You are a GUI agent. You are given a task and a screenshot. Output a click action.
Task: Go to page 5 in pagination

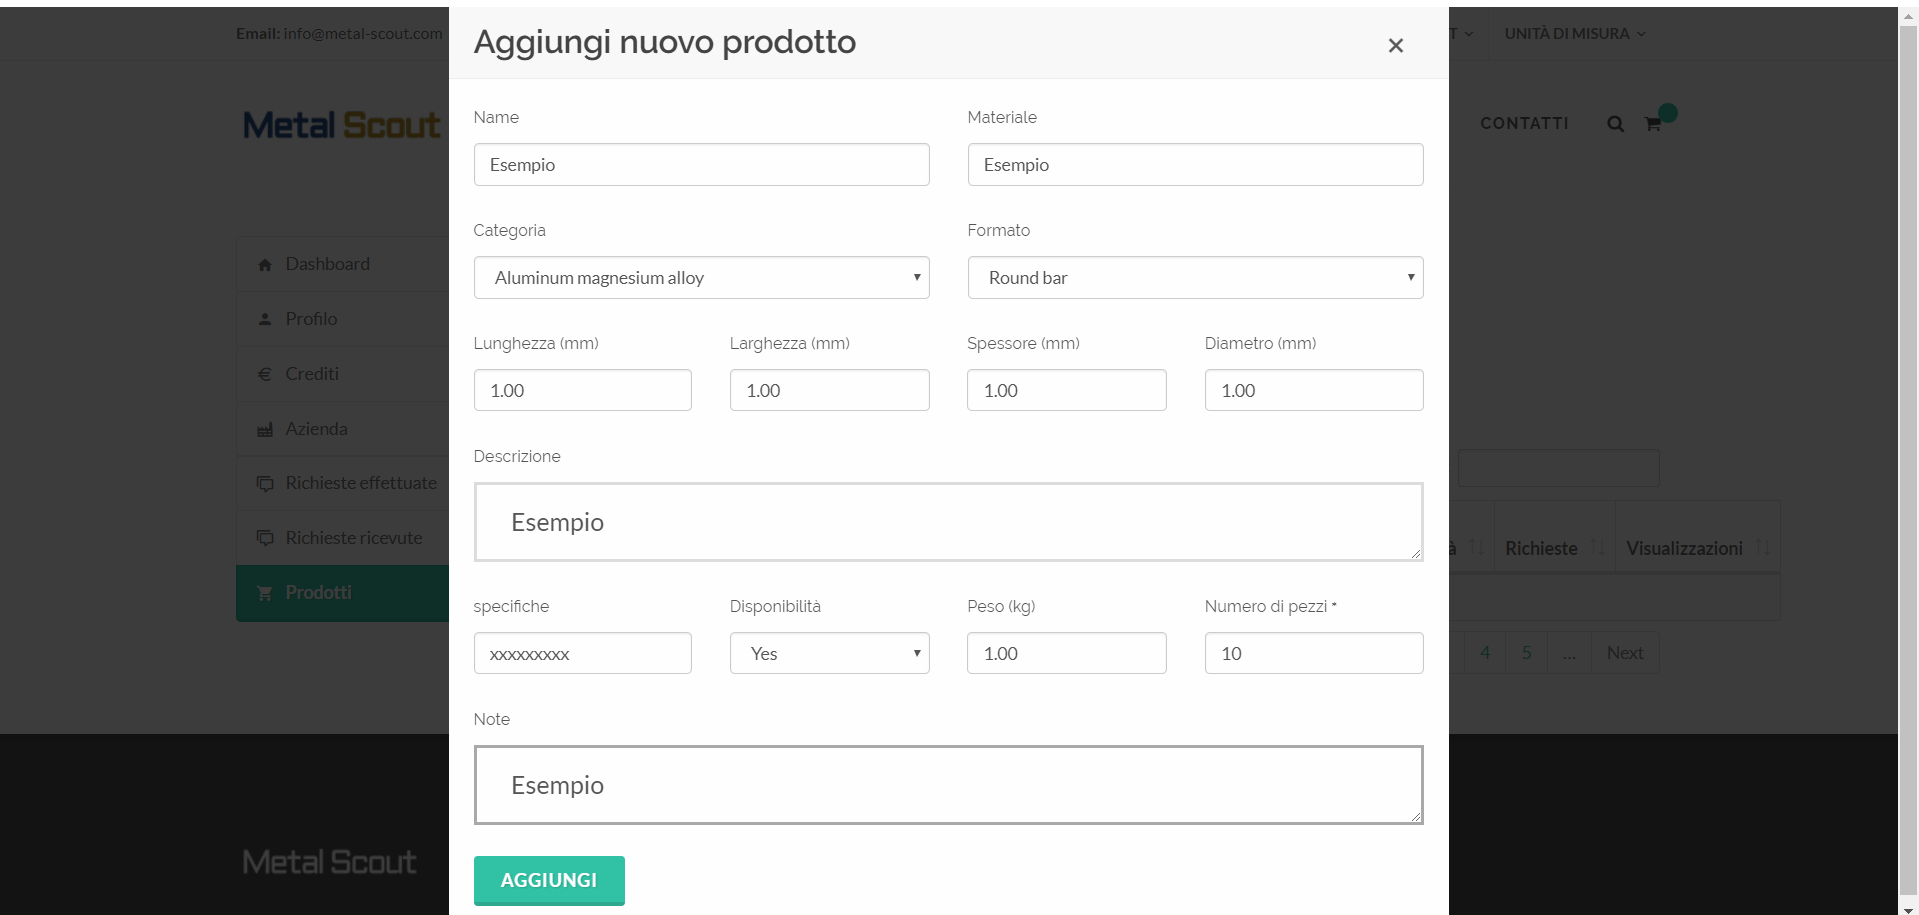pyautogui.click(x=1526, y=653)
